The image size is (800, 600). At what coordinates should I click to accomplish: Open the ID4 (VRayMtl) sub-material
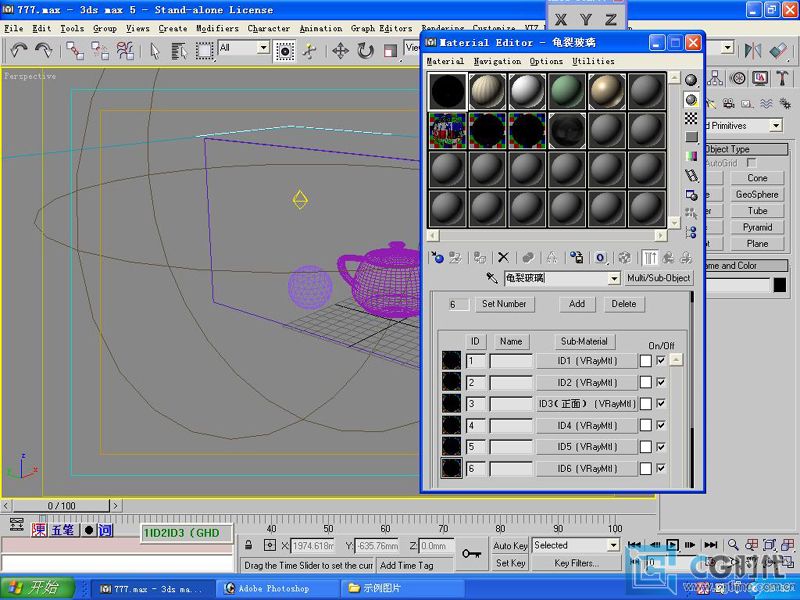(x=587, y=426)
